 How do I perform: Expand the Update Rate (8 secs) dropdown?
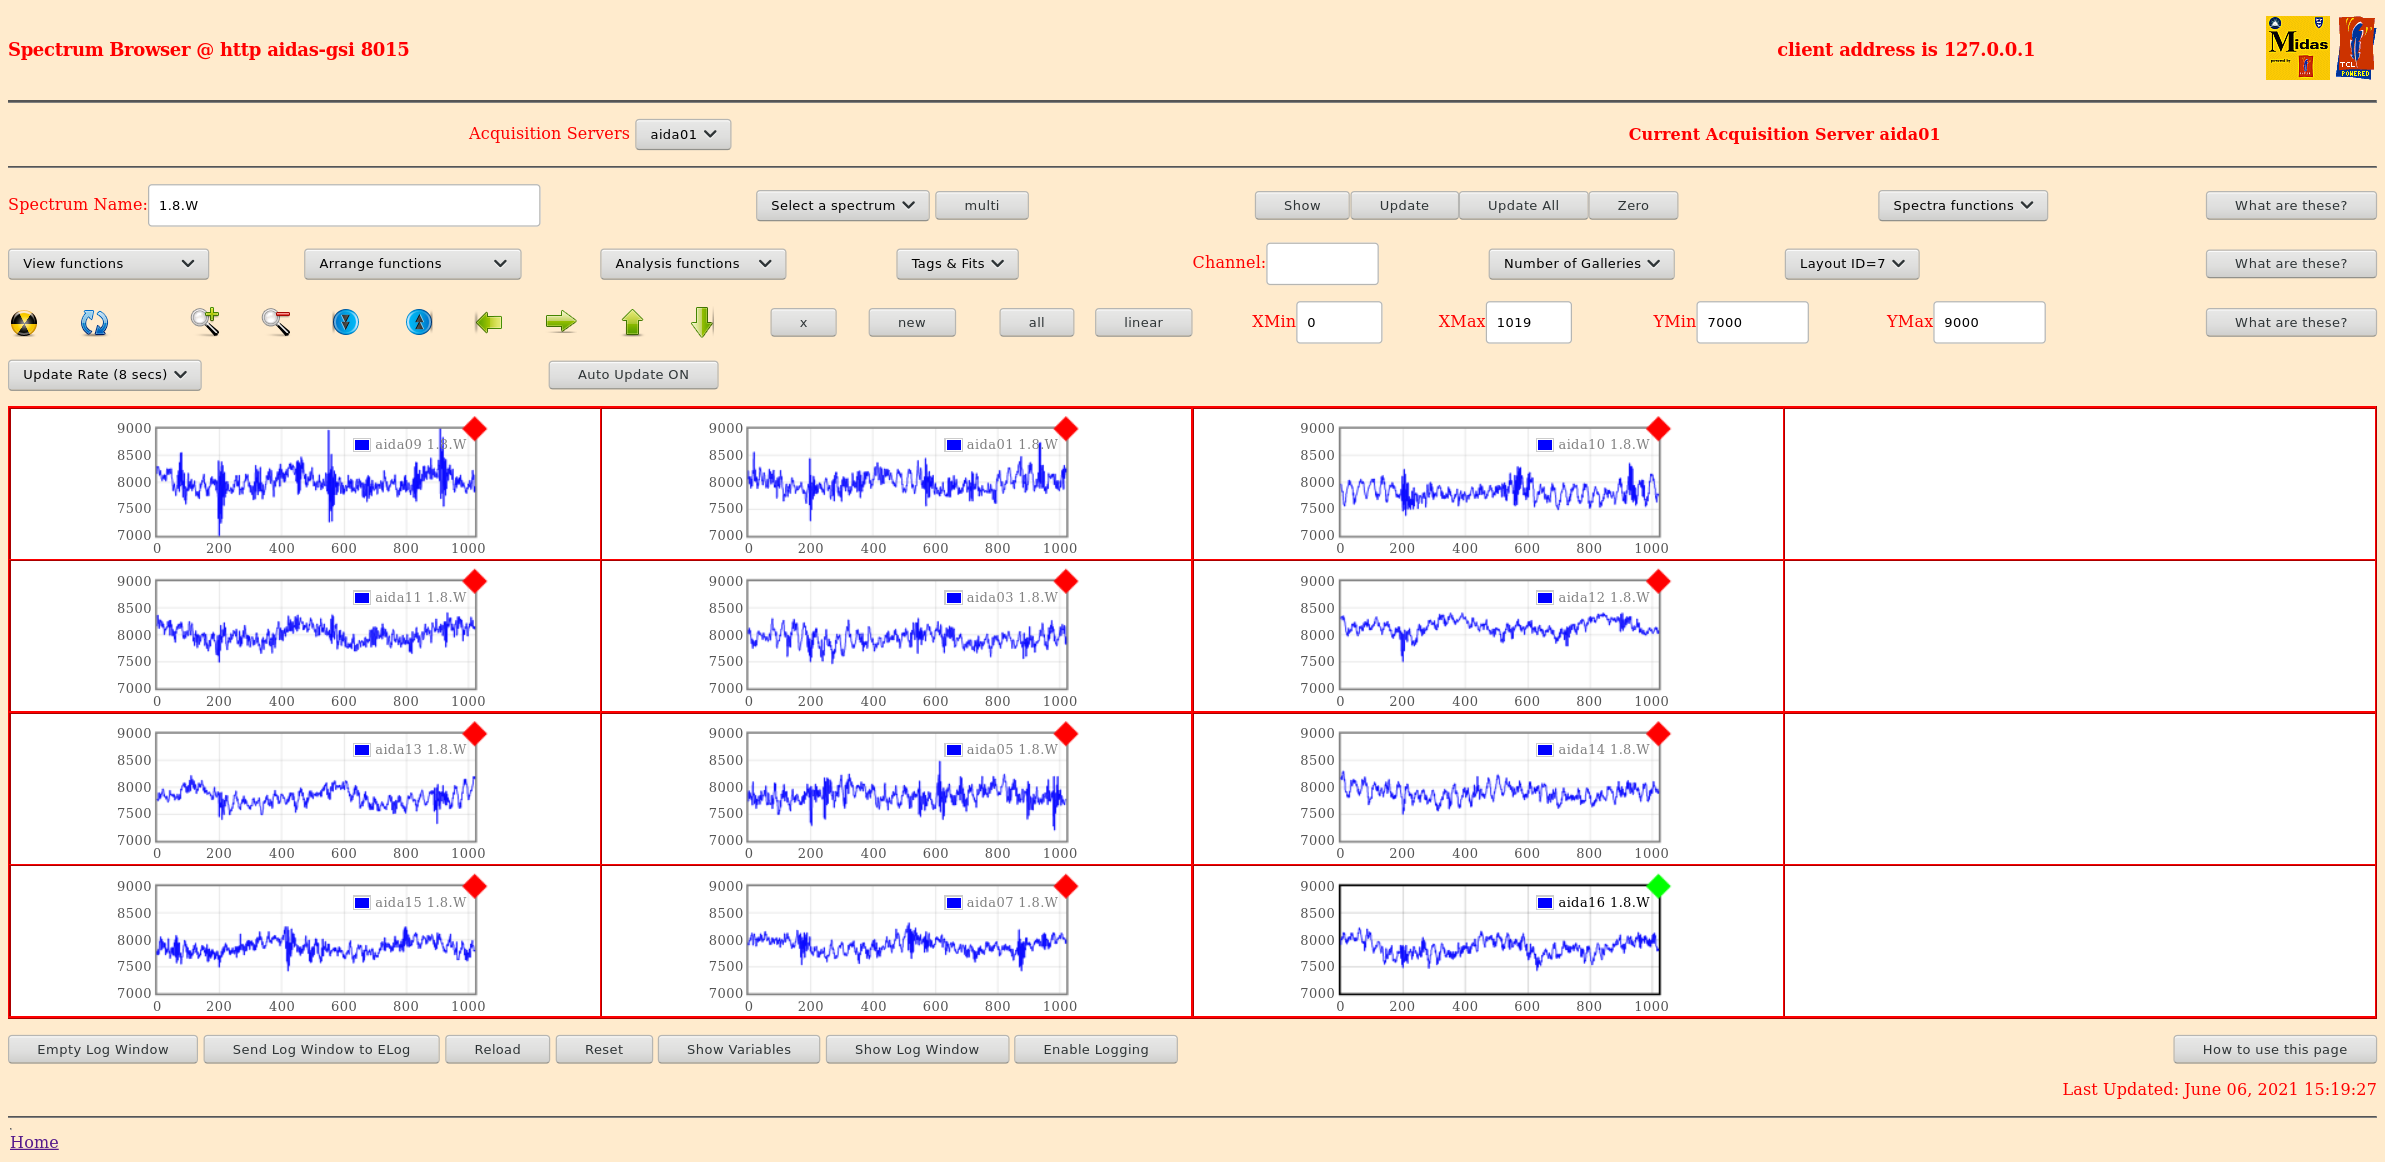[105, 375]
